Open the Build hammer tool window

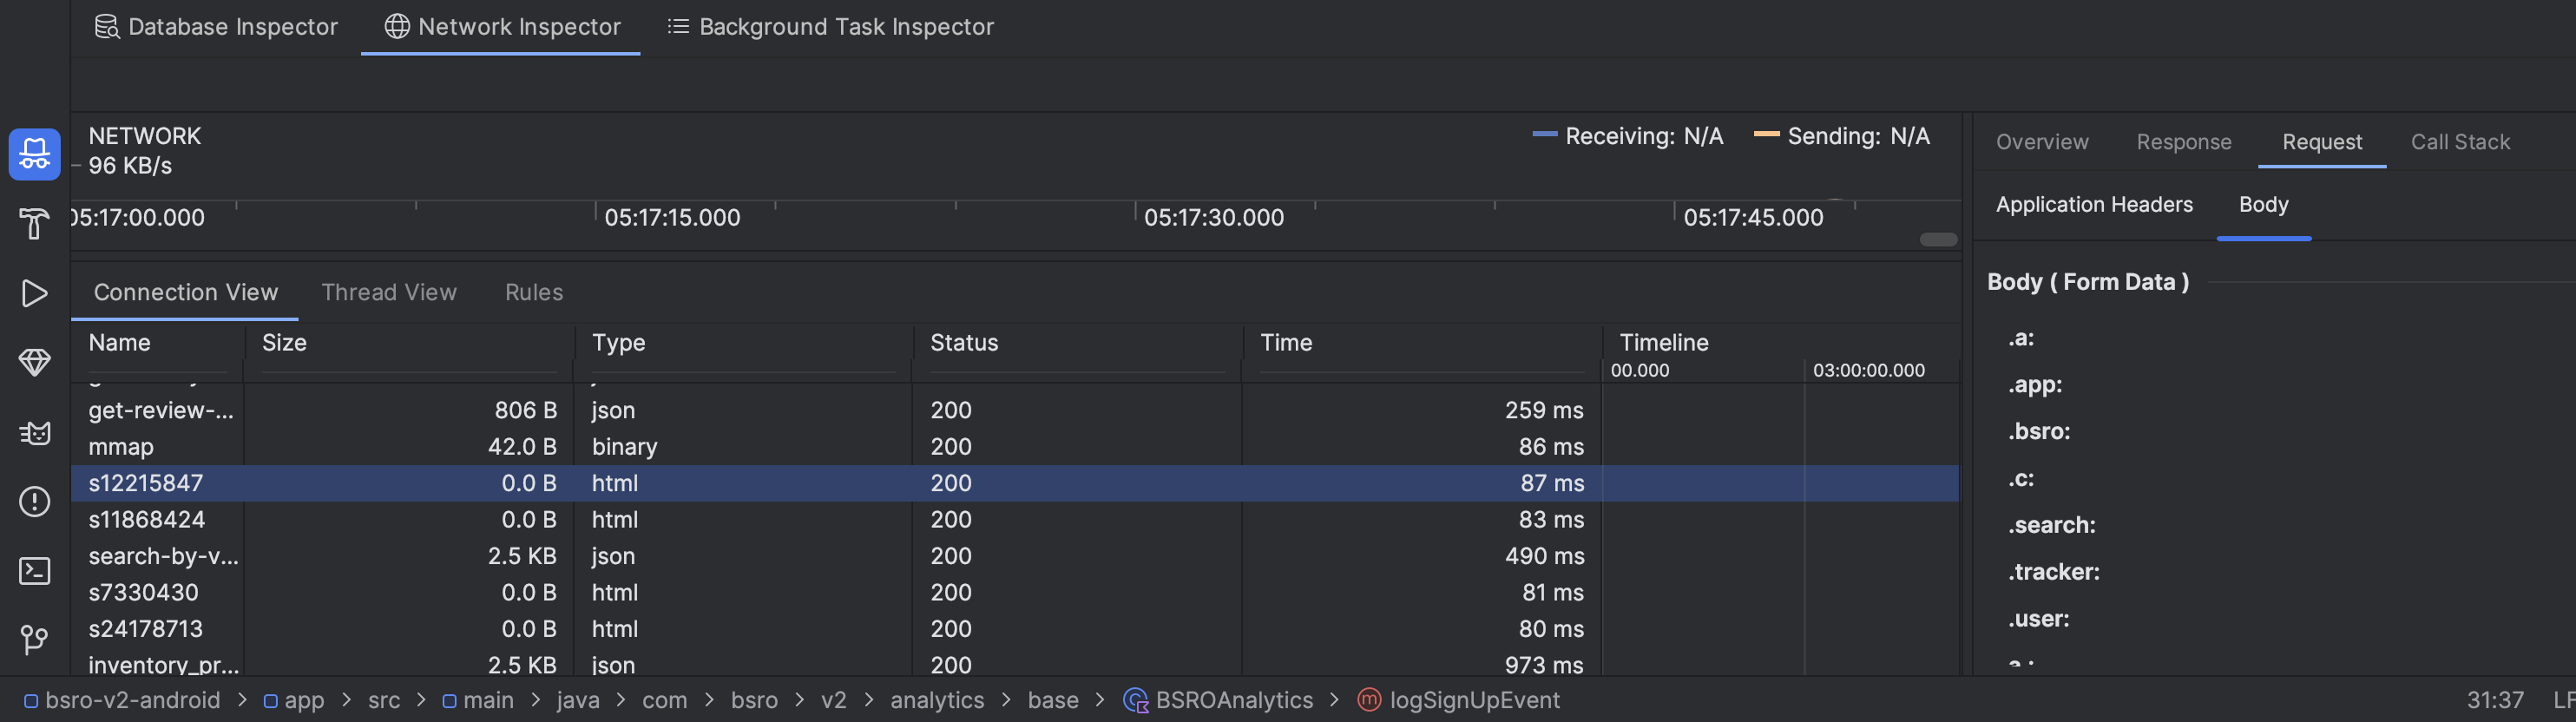pyautogui.click(x=34, y=224)
